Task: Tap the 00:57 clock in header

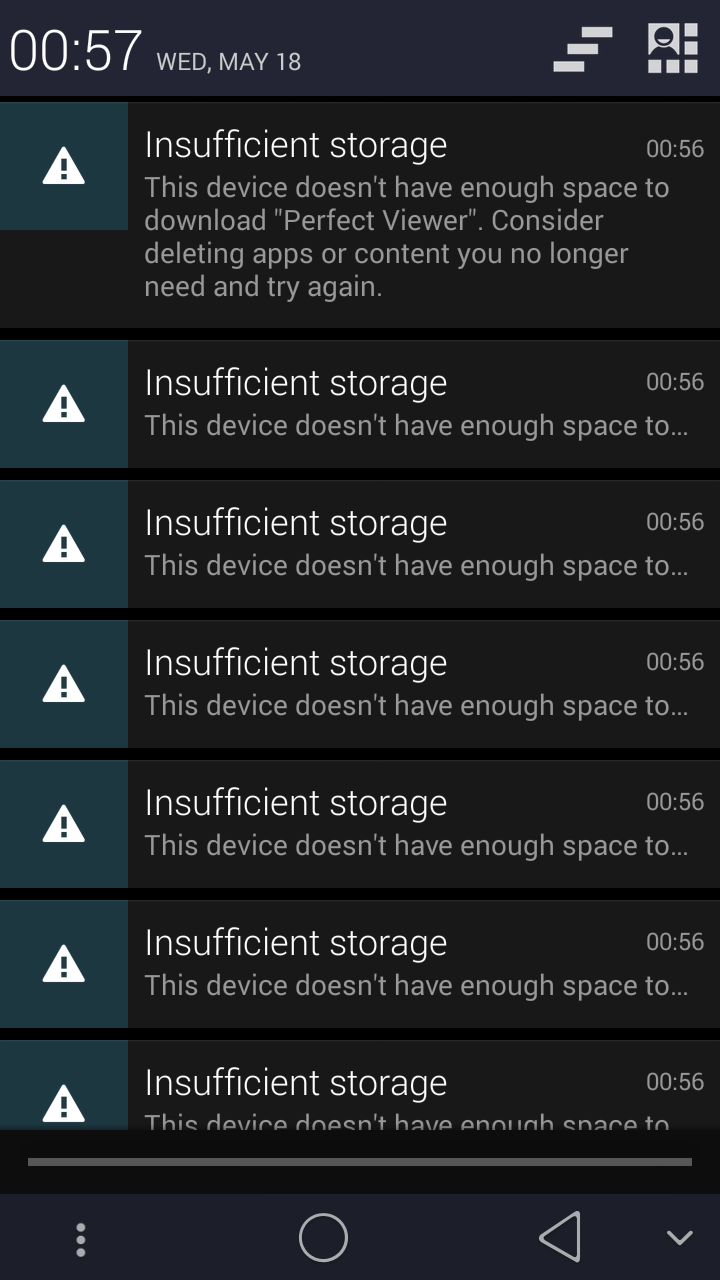Action: click(76, 50)
